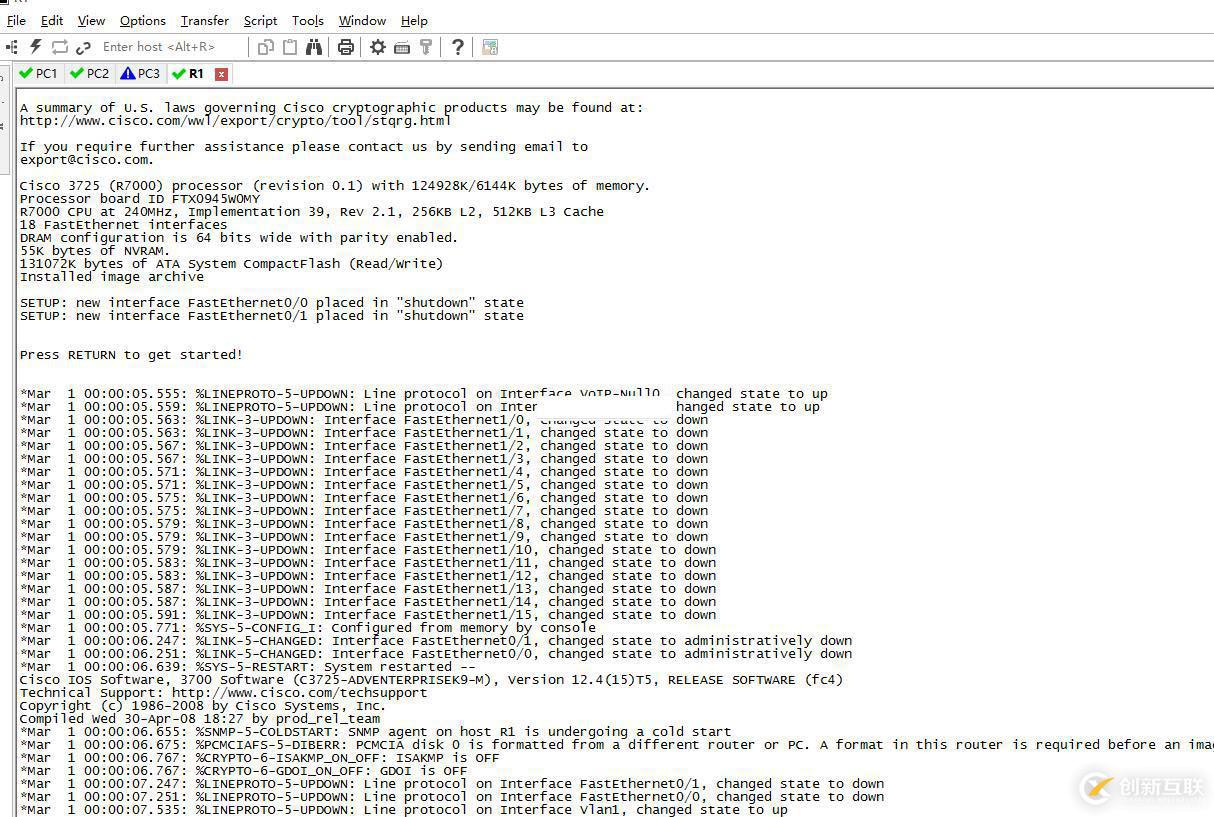
Task: Click the 'ISAKMP is OFF' log line
Action: click(260, 758)
